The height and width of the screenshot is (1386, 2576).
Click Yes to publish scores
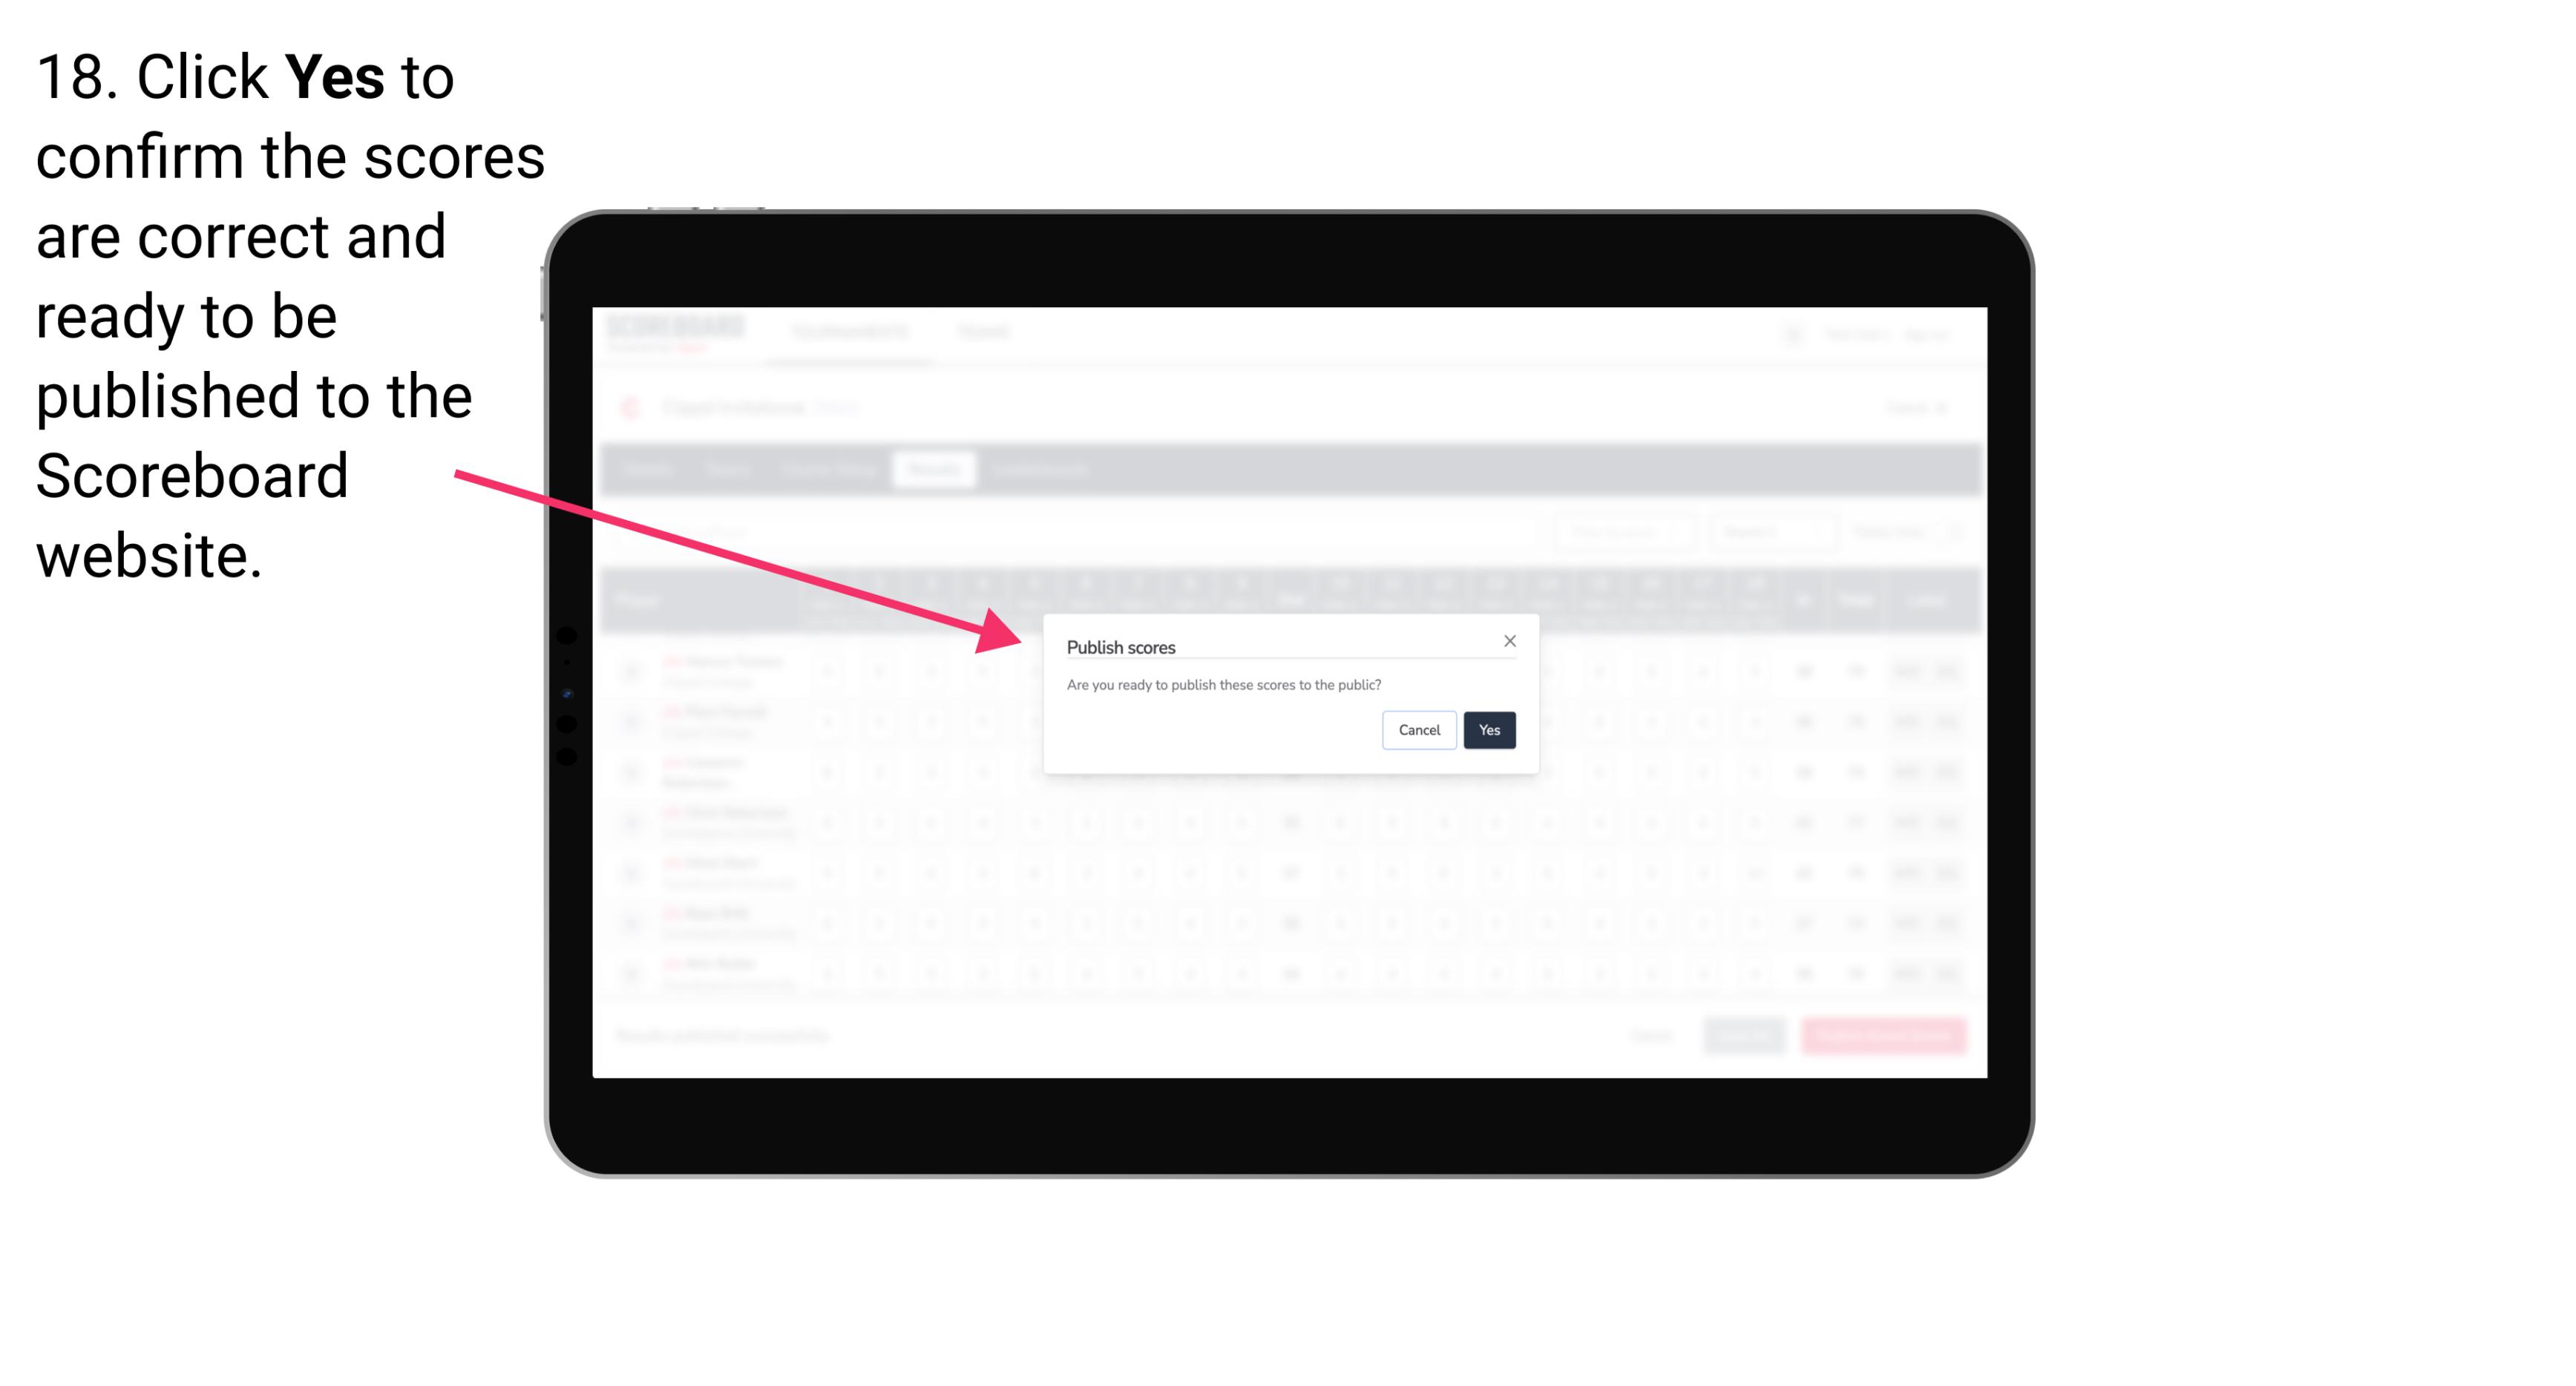point(1489,729)
